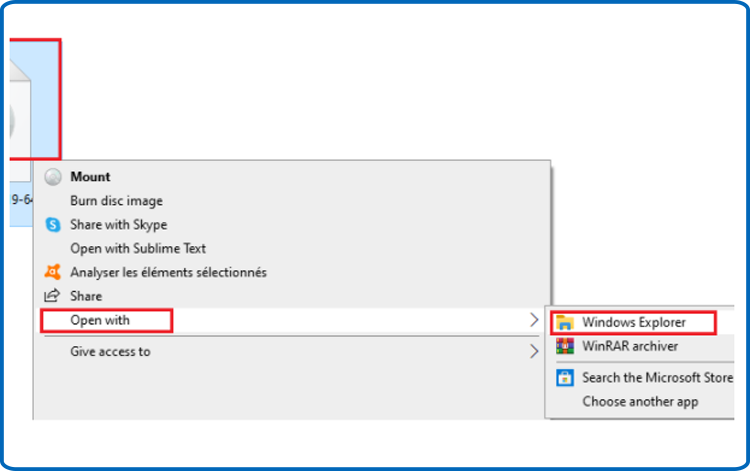Click the Avast antivirus icon
This screenshot has height=471, width=750.
pos(53,272)
